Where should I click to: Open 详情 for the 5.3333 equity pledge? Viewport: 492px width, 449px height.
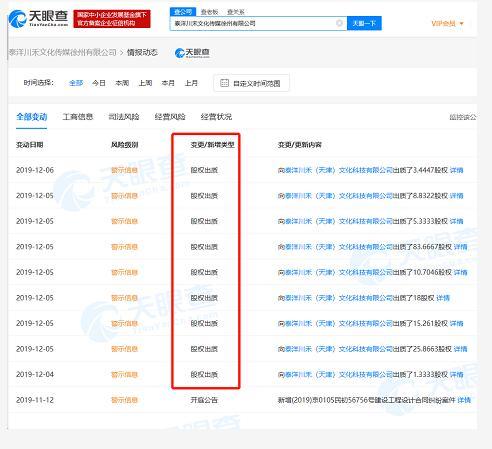(456, 221)
